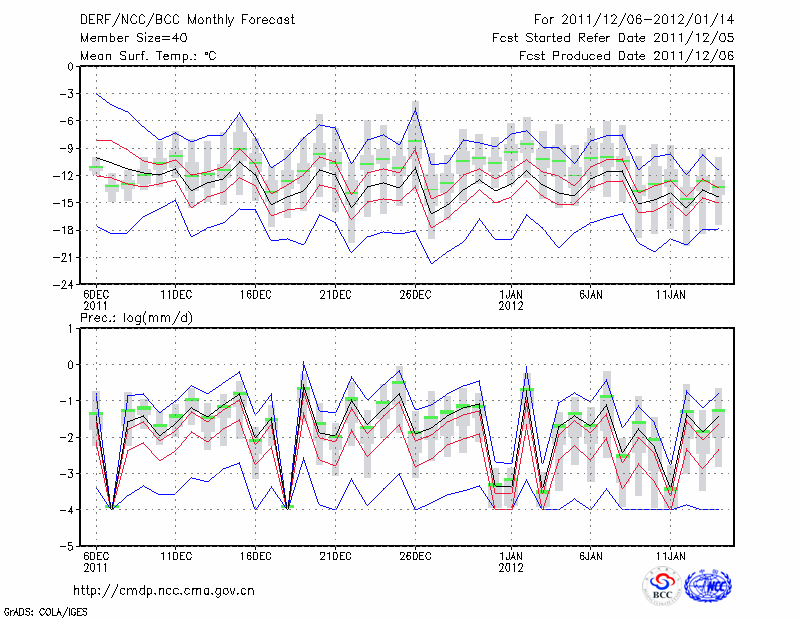Image resolution: width=800 pixels, height=618 pixels.
Task: Click the Fcst Produced Date text
Action: [626, 56]
